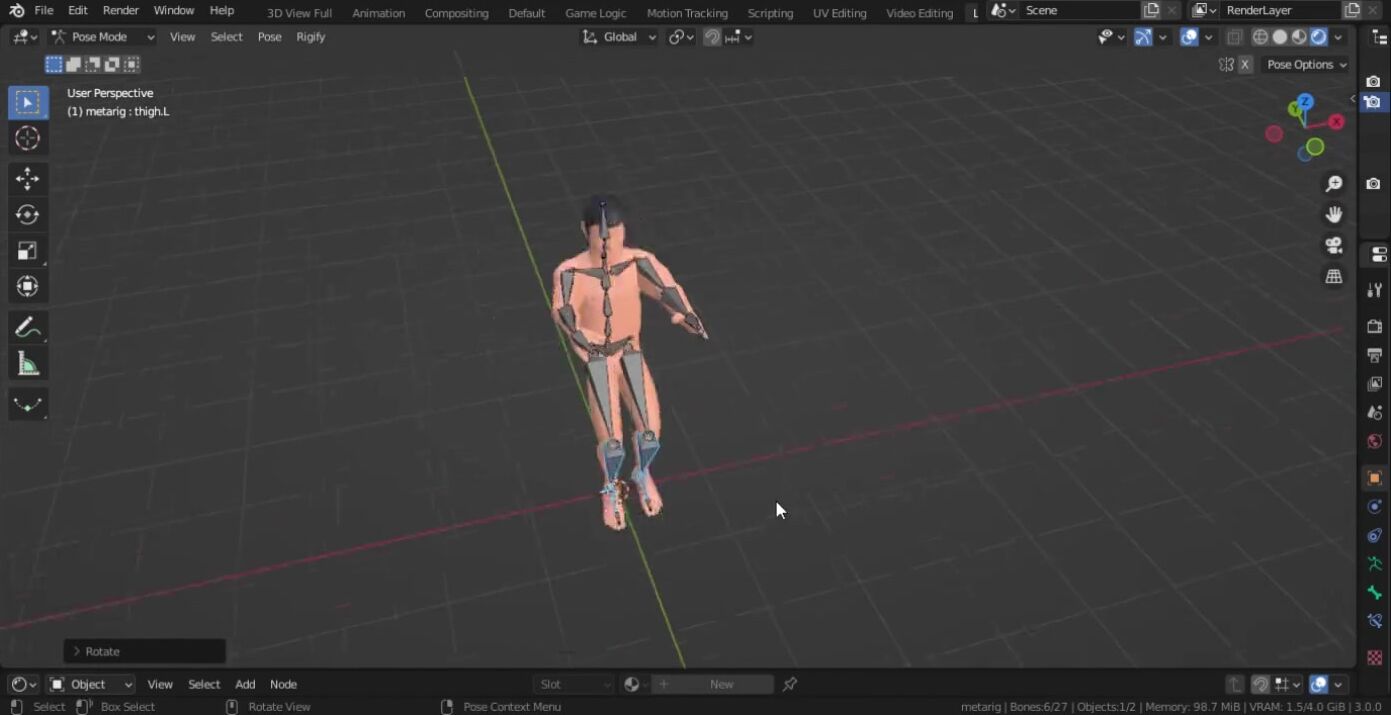
Task: Switch to the Animation workspace tab
Action: tap(378, 13)
